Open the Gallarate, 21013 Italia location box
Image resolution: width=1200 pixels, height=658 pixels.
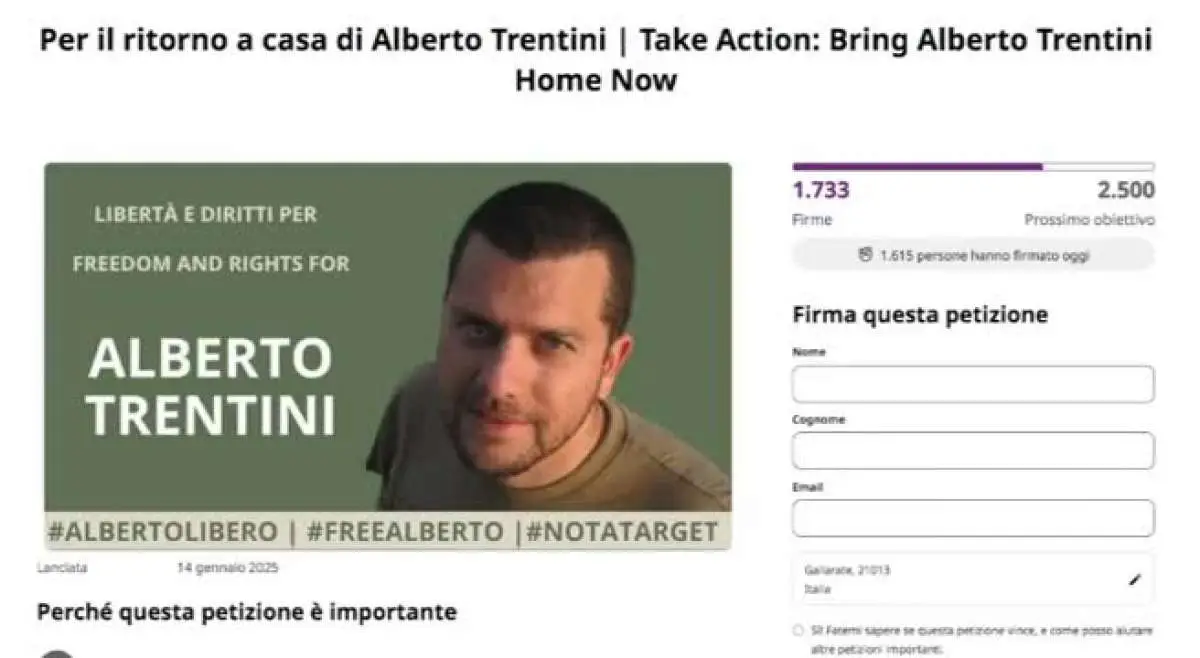pyautogui.click(x=973, y=579)
